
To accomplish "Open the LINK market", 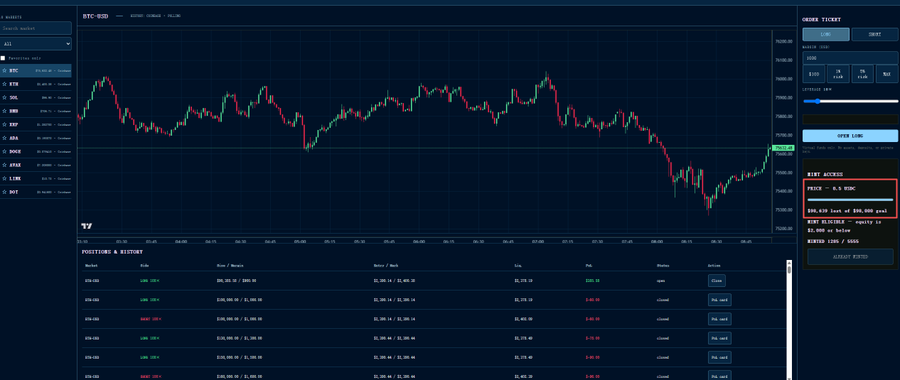I will tap(36, 179).
